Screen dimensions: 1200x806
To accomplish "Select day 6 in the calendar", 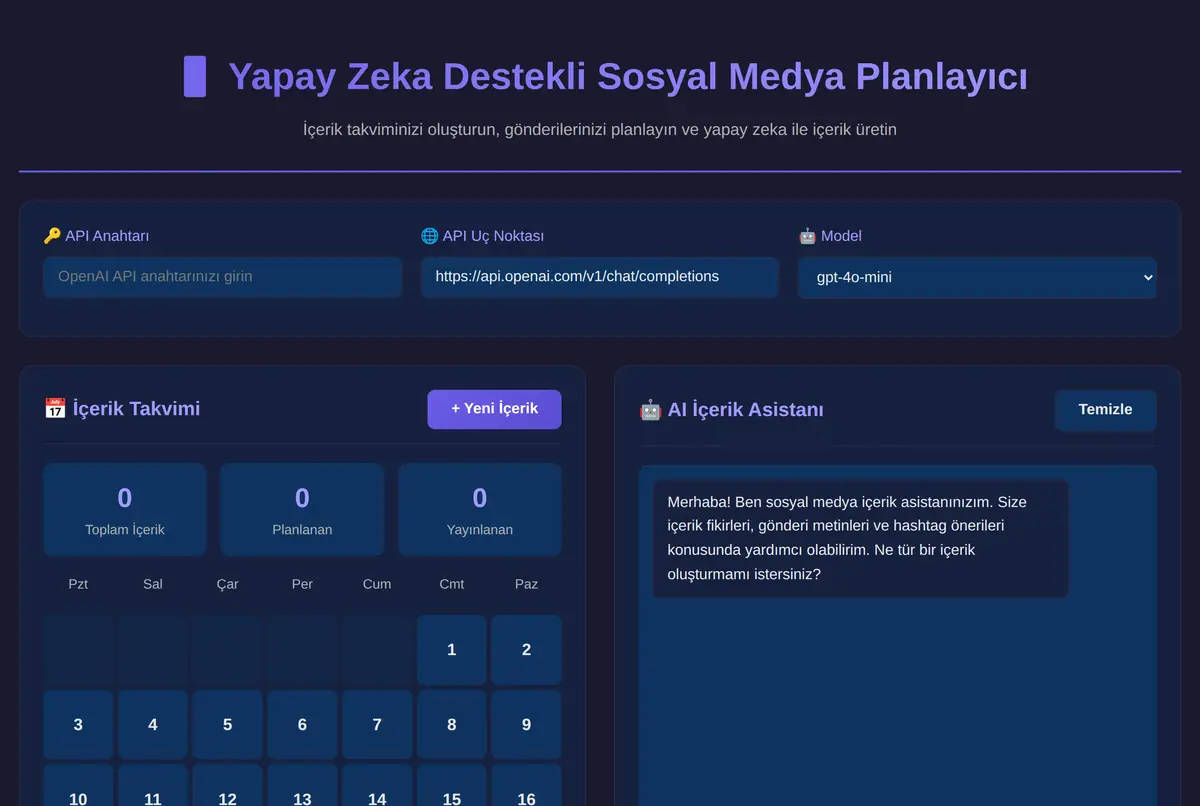I will pyautogui.click(x=302, y=724).
